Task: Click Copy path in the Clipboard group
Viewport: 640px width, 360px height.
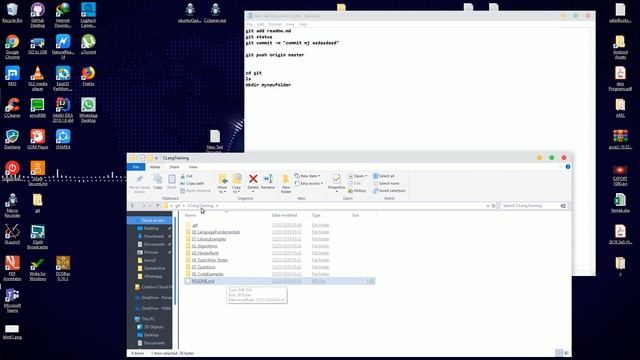Action: coord(192,183)
